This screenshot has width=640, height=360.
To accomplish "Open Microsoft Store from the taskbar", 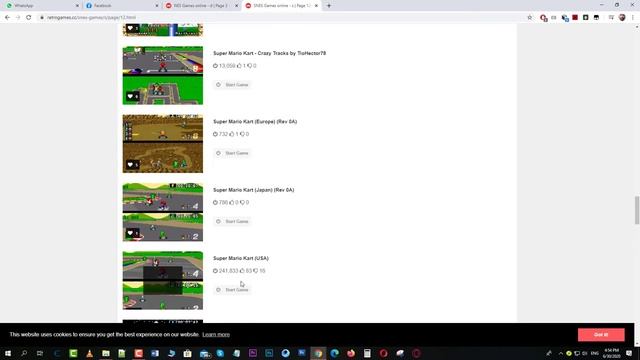I will [187, 353].
